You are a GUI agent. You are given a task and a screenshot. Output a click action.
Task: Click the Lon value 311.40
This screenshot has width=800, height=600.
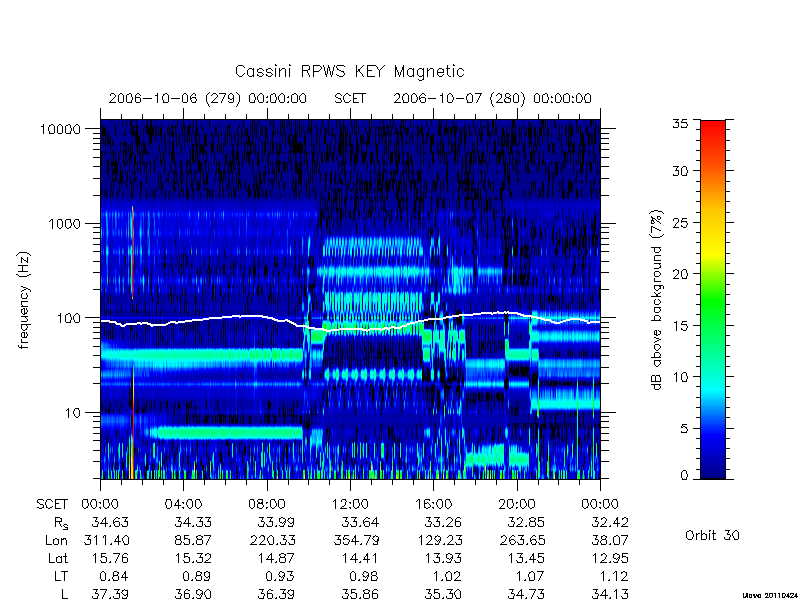(x=106, y=540)
